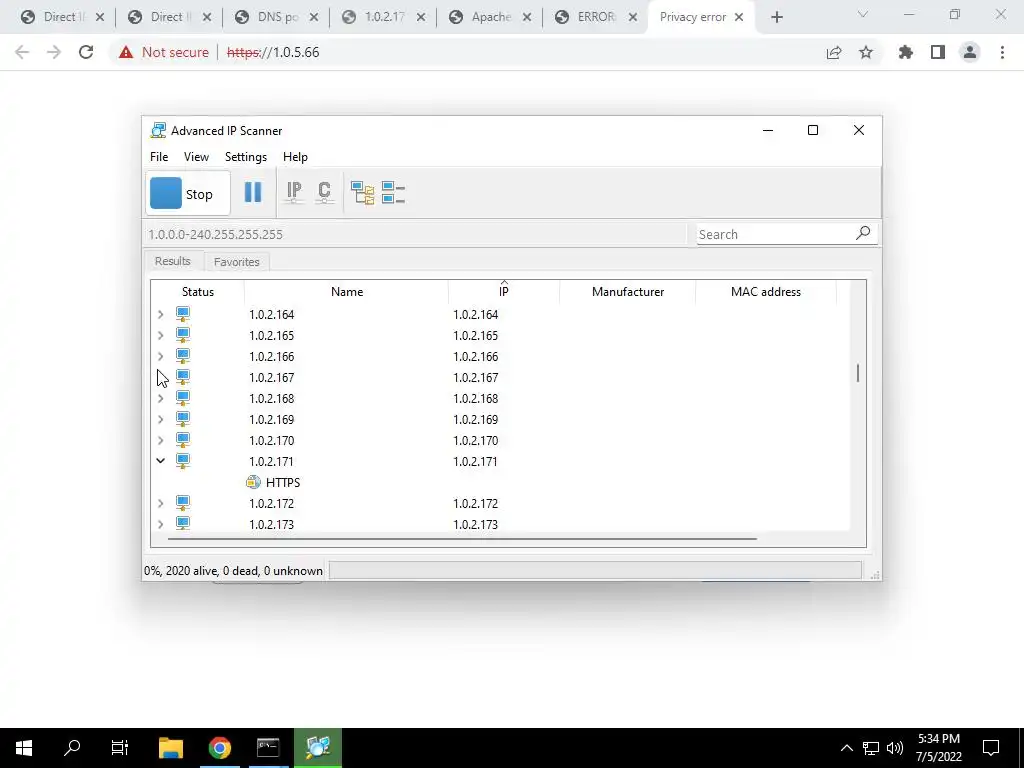This screenshot has height=768, width=1024.
Task: Click the vertical scrollbar thumb in results
Action: tap(857, 373)
